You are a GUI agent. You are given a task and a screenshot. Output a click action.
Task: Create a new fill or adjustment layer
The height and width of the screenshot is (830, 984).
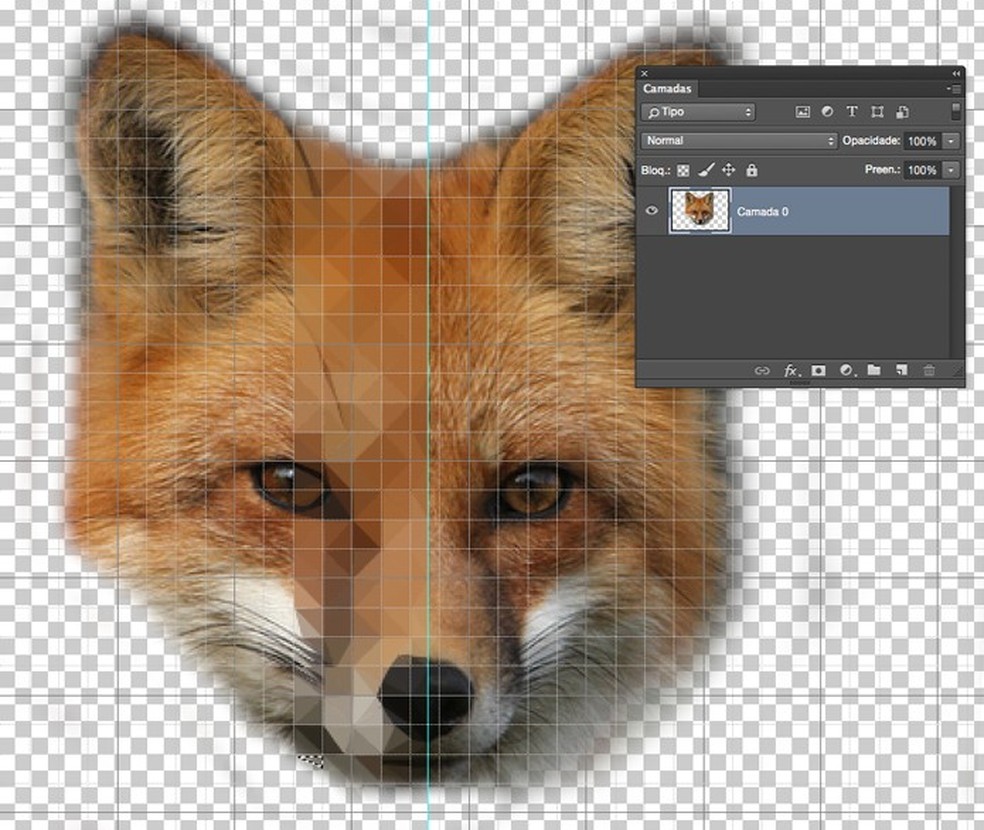pos(847,371)
